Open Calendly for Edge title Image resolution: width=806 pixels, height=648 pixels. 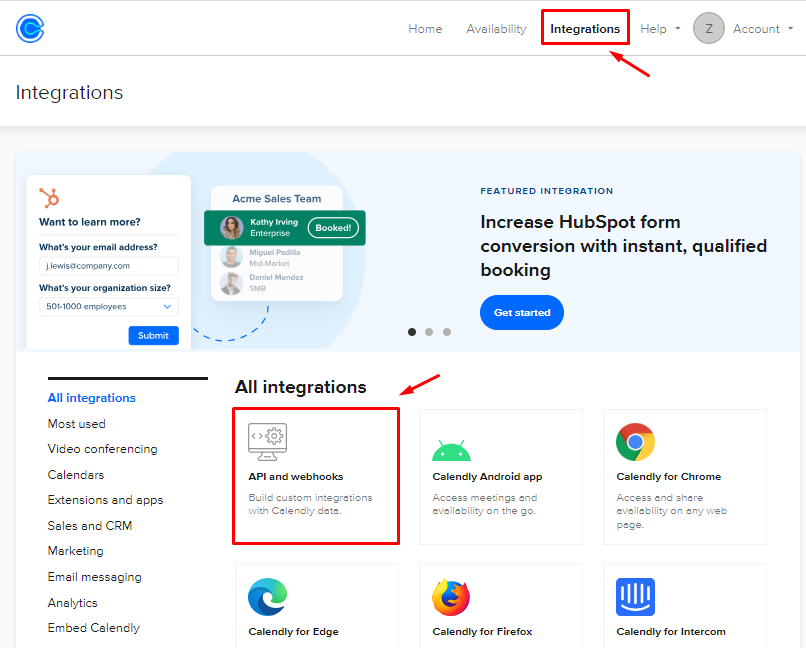(x=294, y=631)
